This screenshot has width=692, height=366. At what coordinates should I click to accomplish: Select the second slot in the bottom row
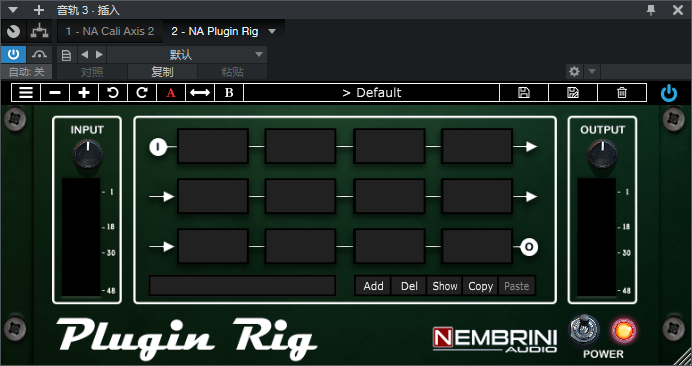[301, 246]
